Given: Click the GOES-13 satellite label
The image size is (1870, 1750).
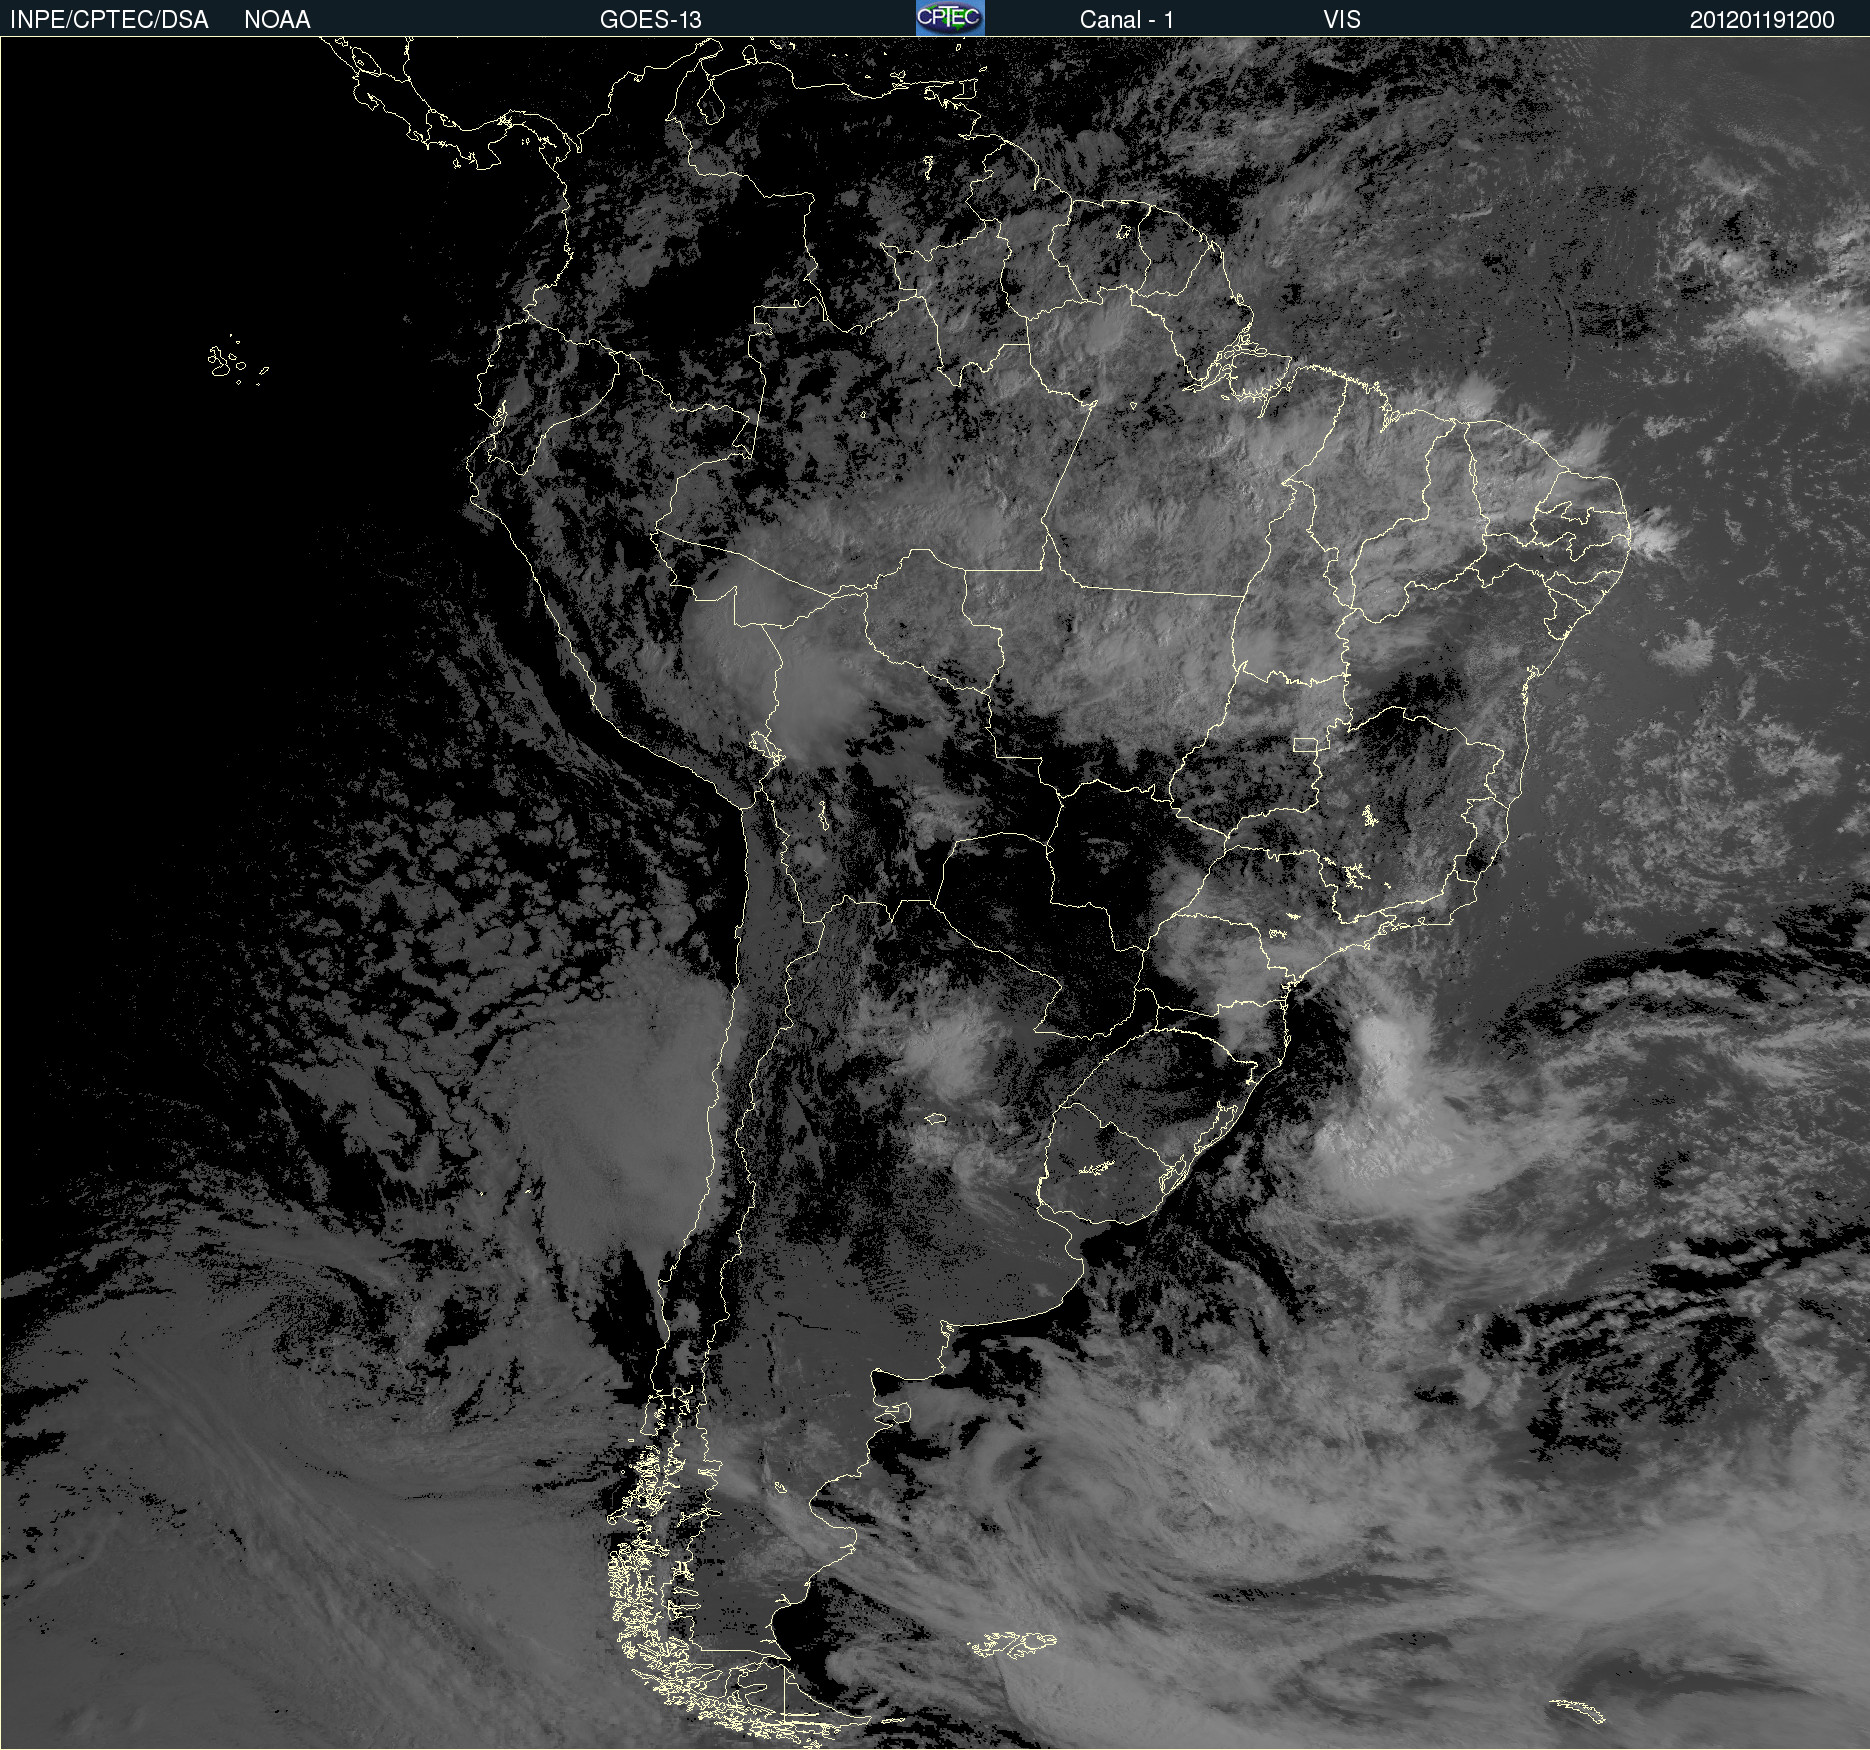Looking at the screenshot, I should coord(651,20).
